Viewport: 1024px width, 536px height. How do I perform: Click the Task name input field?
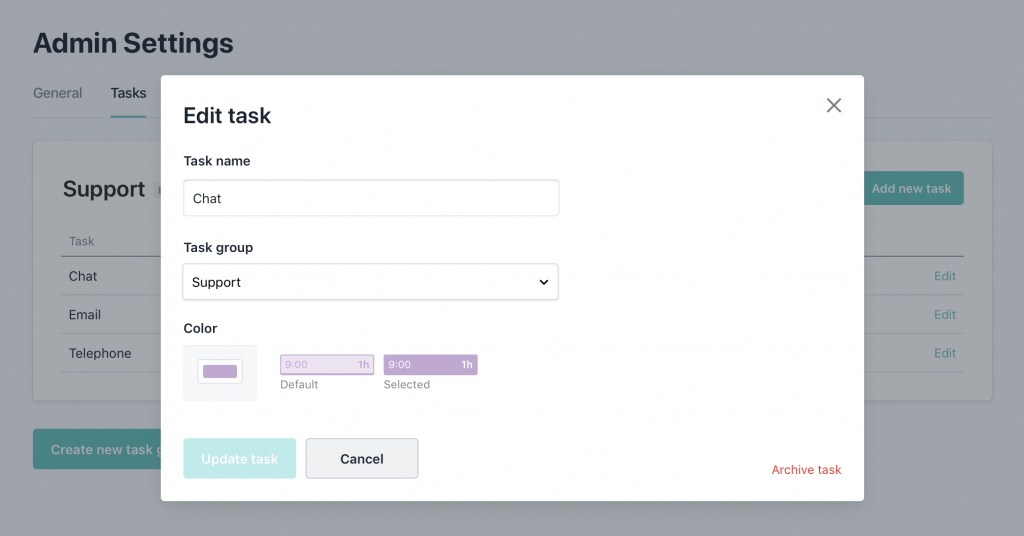(x=371, y=198)
